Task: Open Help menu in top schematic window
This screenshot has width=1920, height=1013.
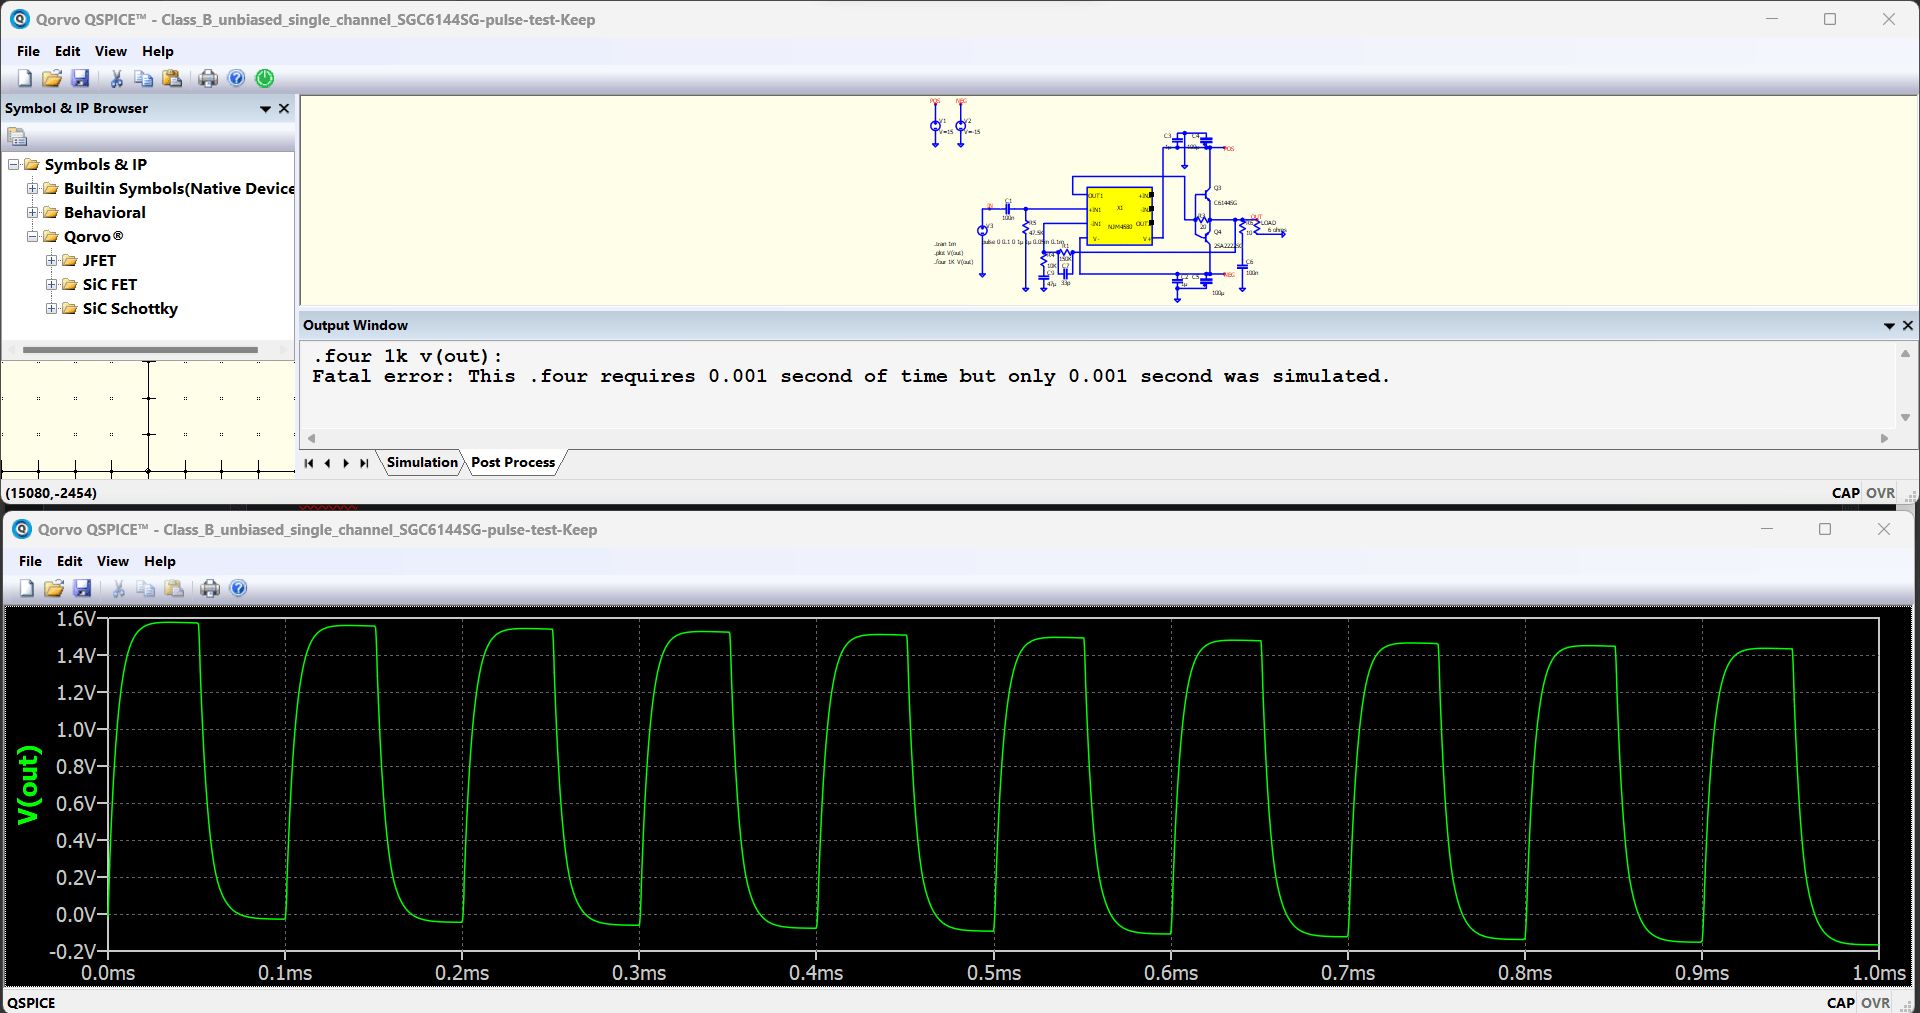Action: tap(157, 51)
